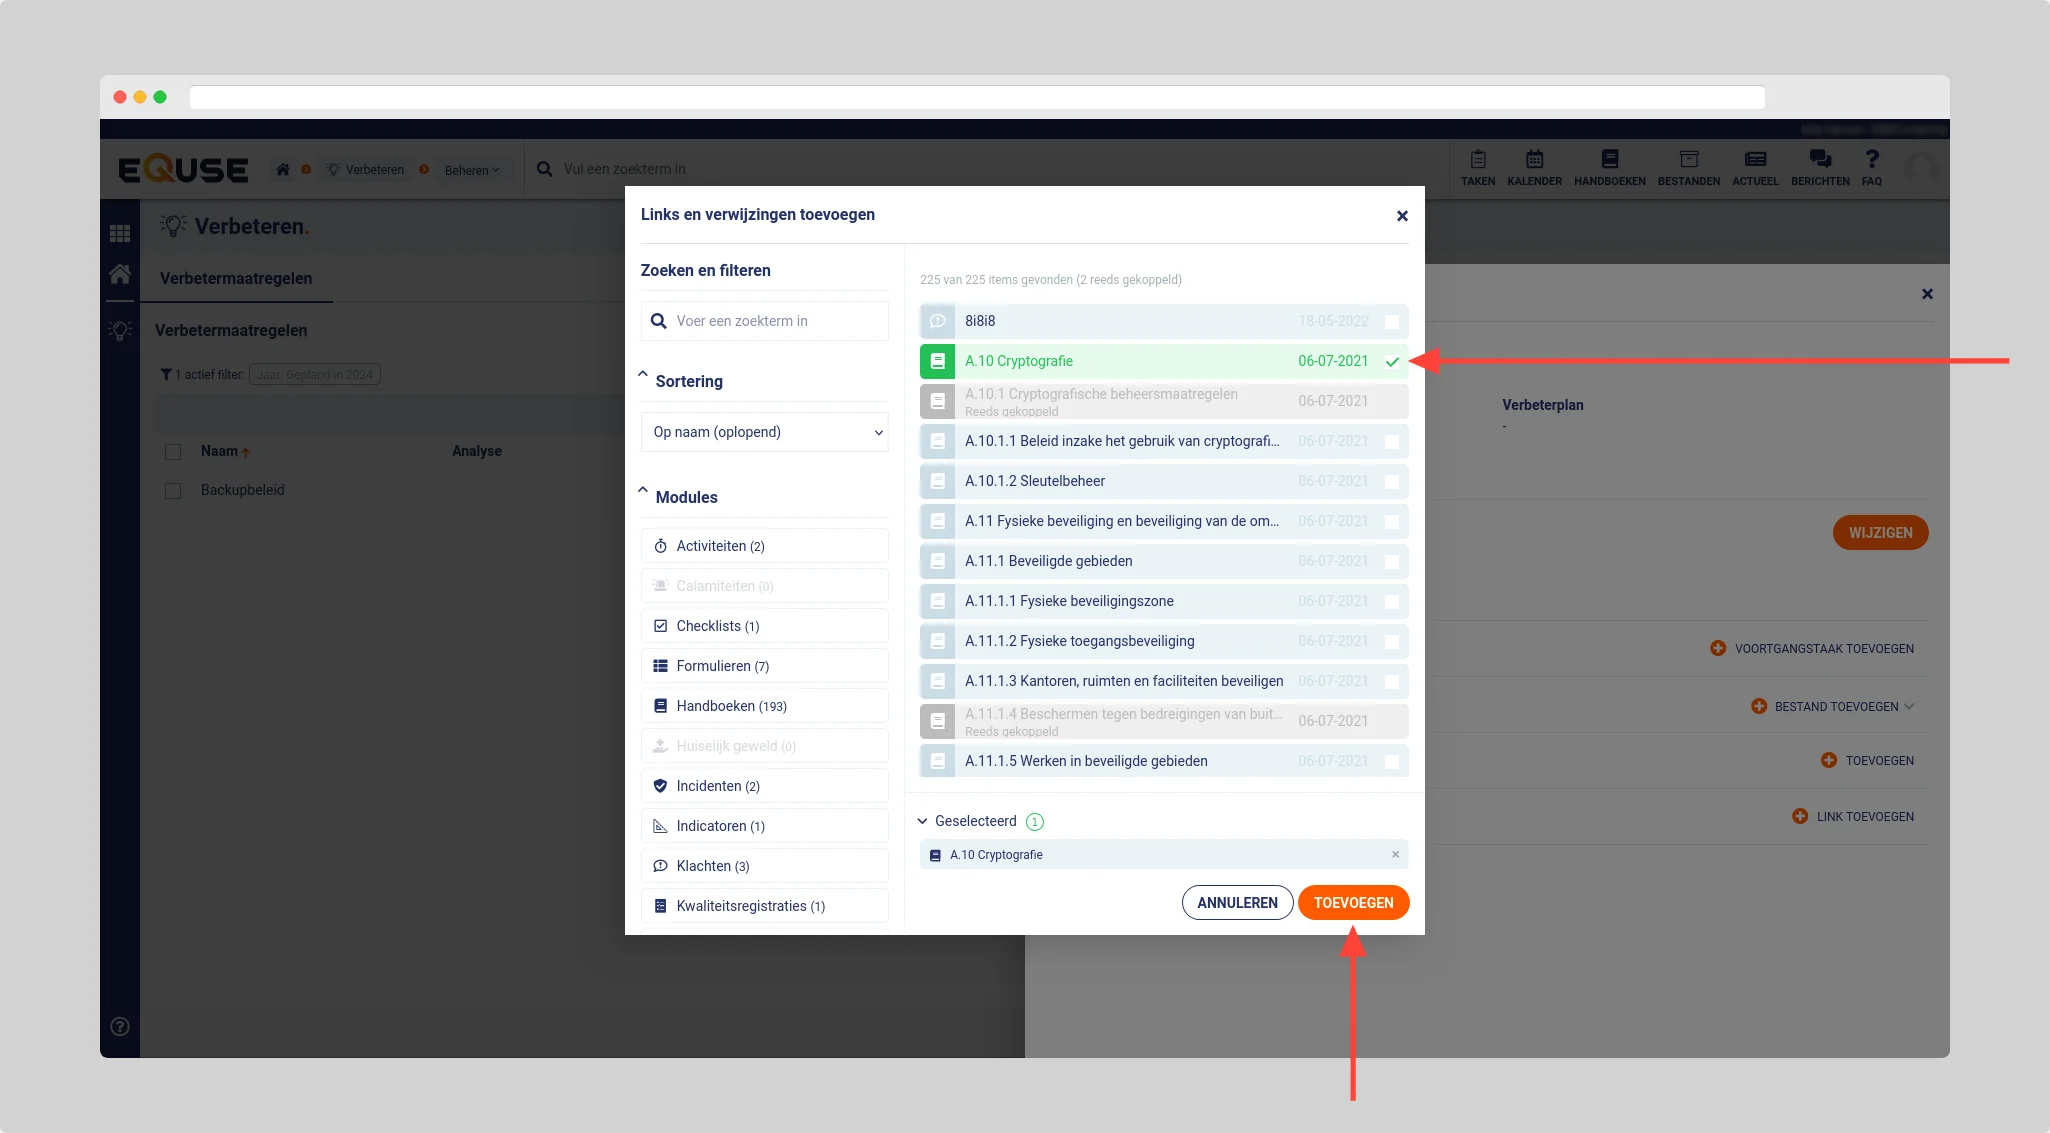Screen dimensions: 2050x1133
Task: Tick the checkbox for 8i8i8 item
Action: pos(1391,322)
